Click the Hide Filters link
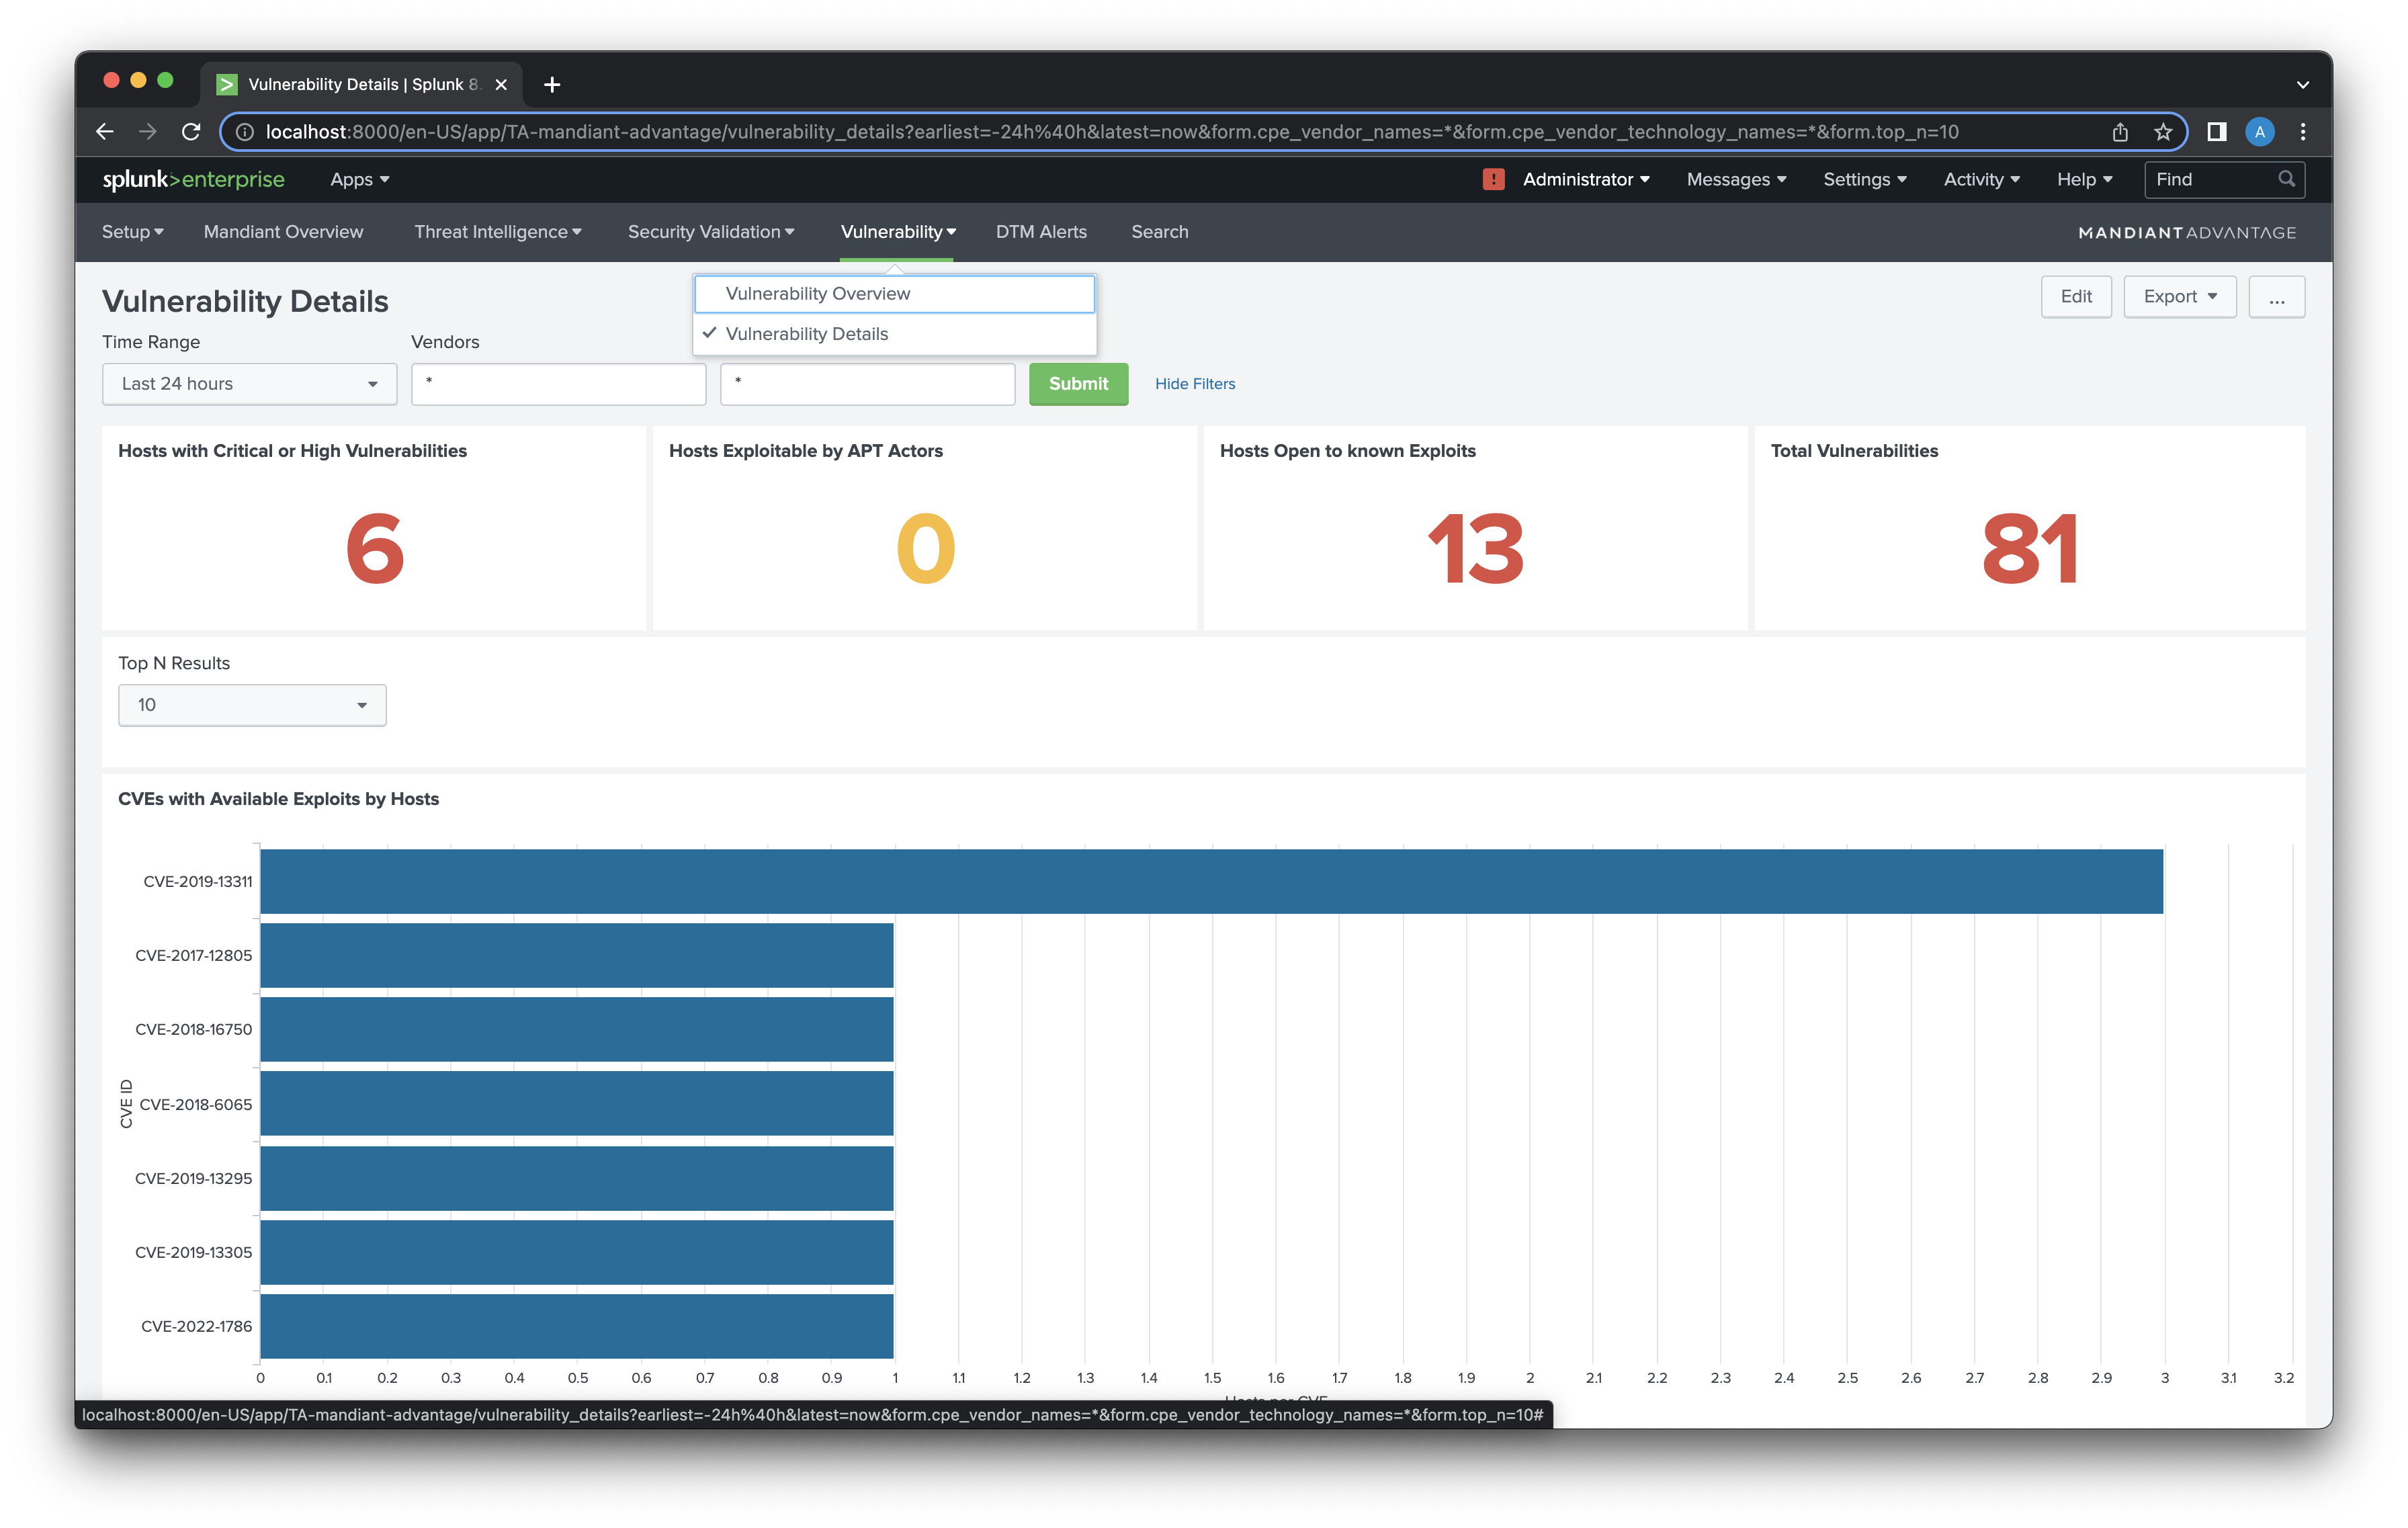Viewport: 2408px width, 1528px height. (x=1194, y=384)
